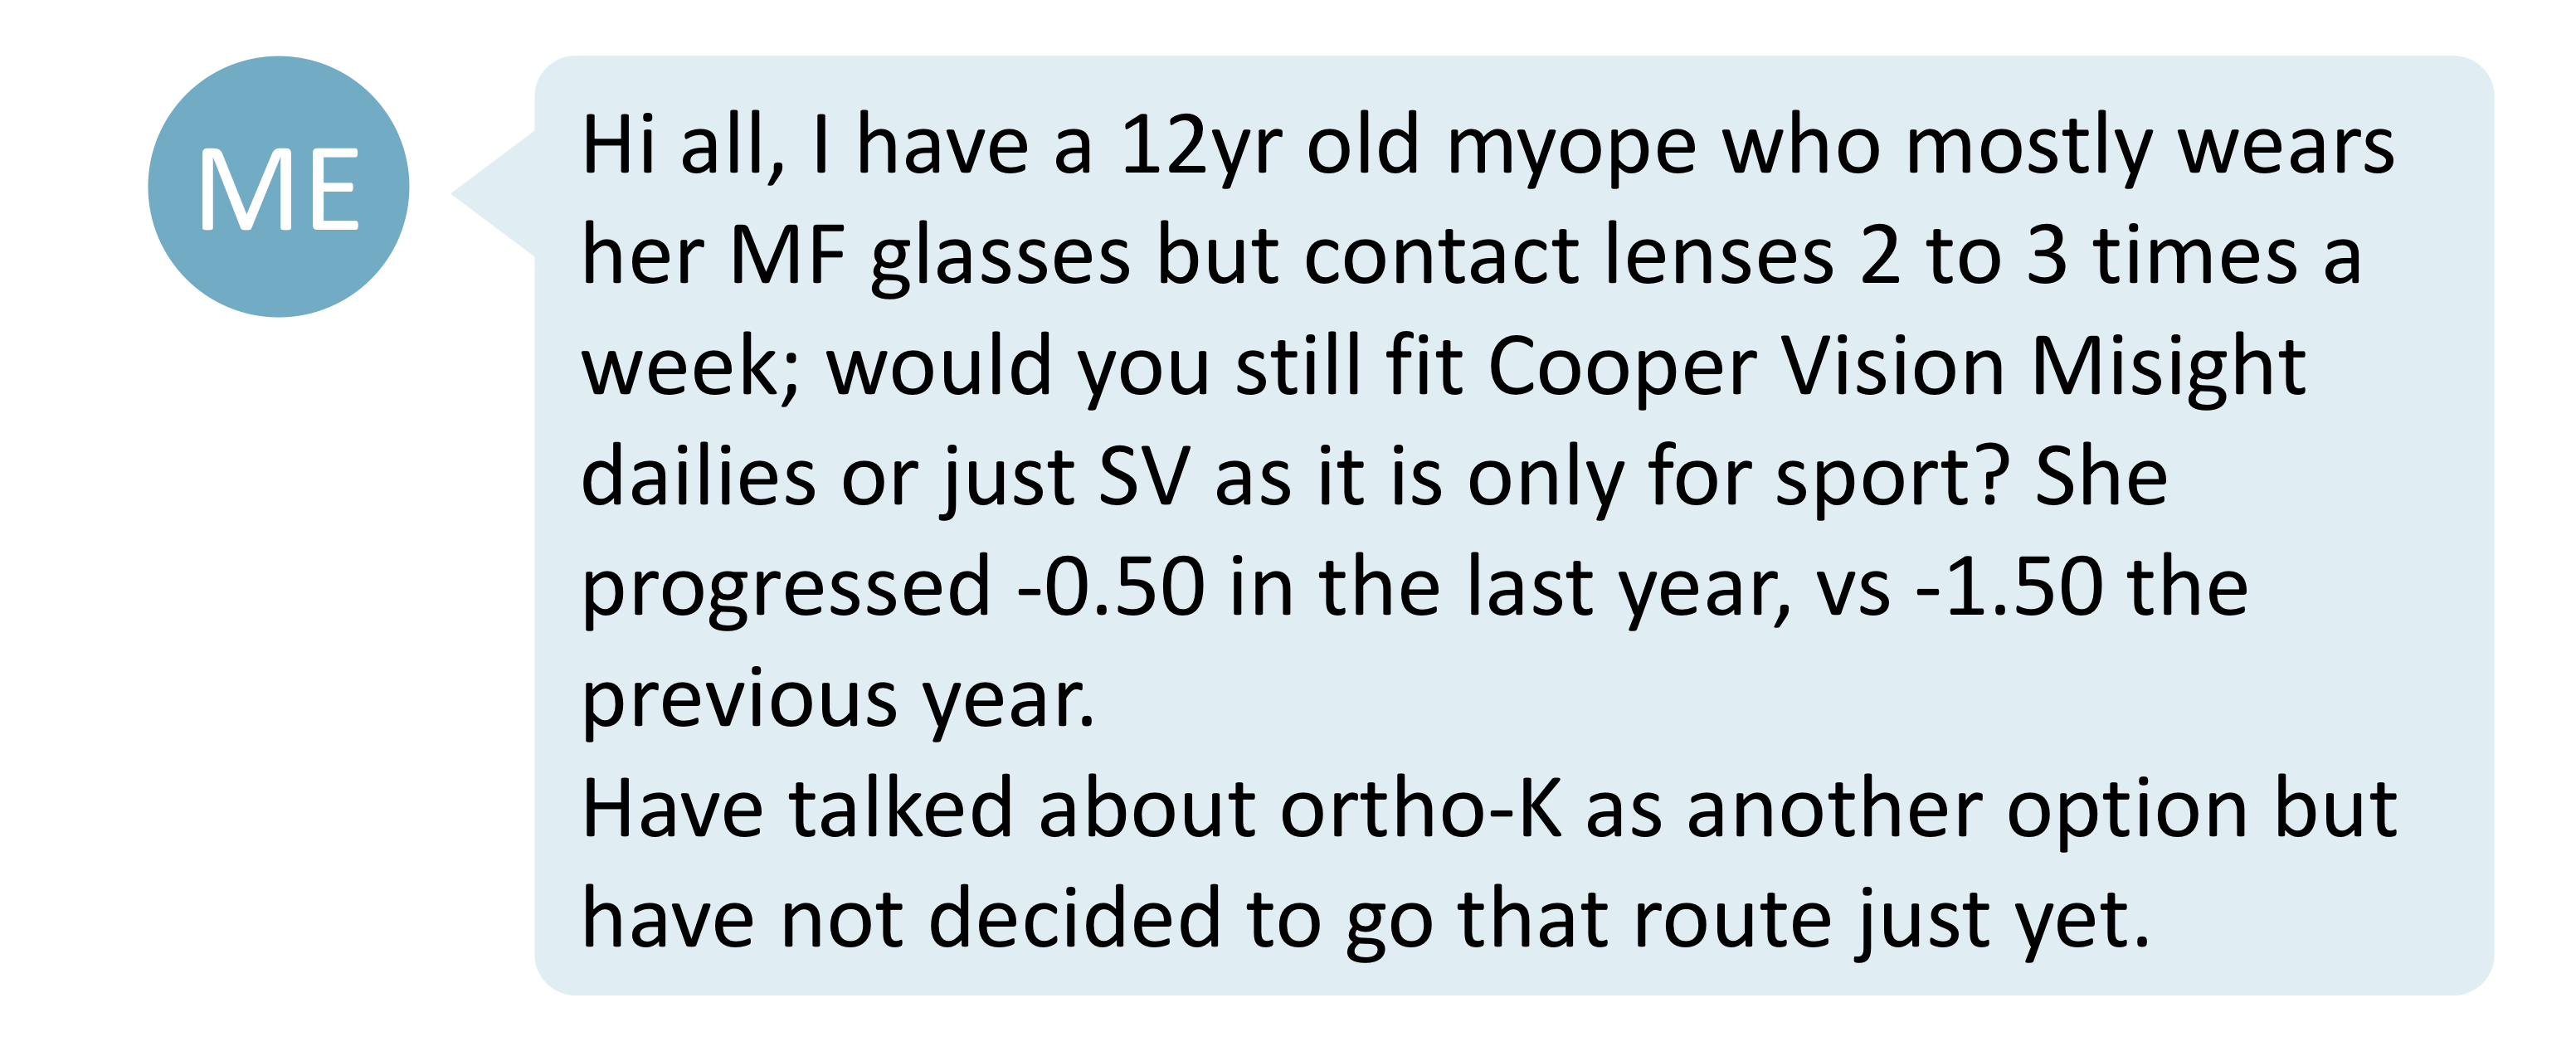
Task: Click "have not decided" in the last line
Action: coord(901,919)
